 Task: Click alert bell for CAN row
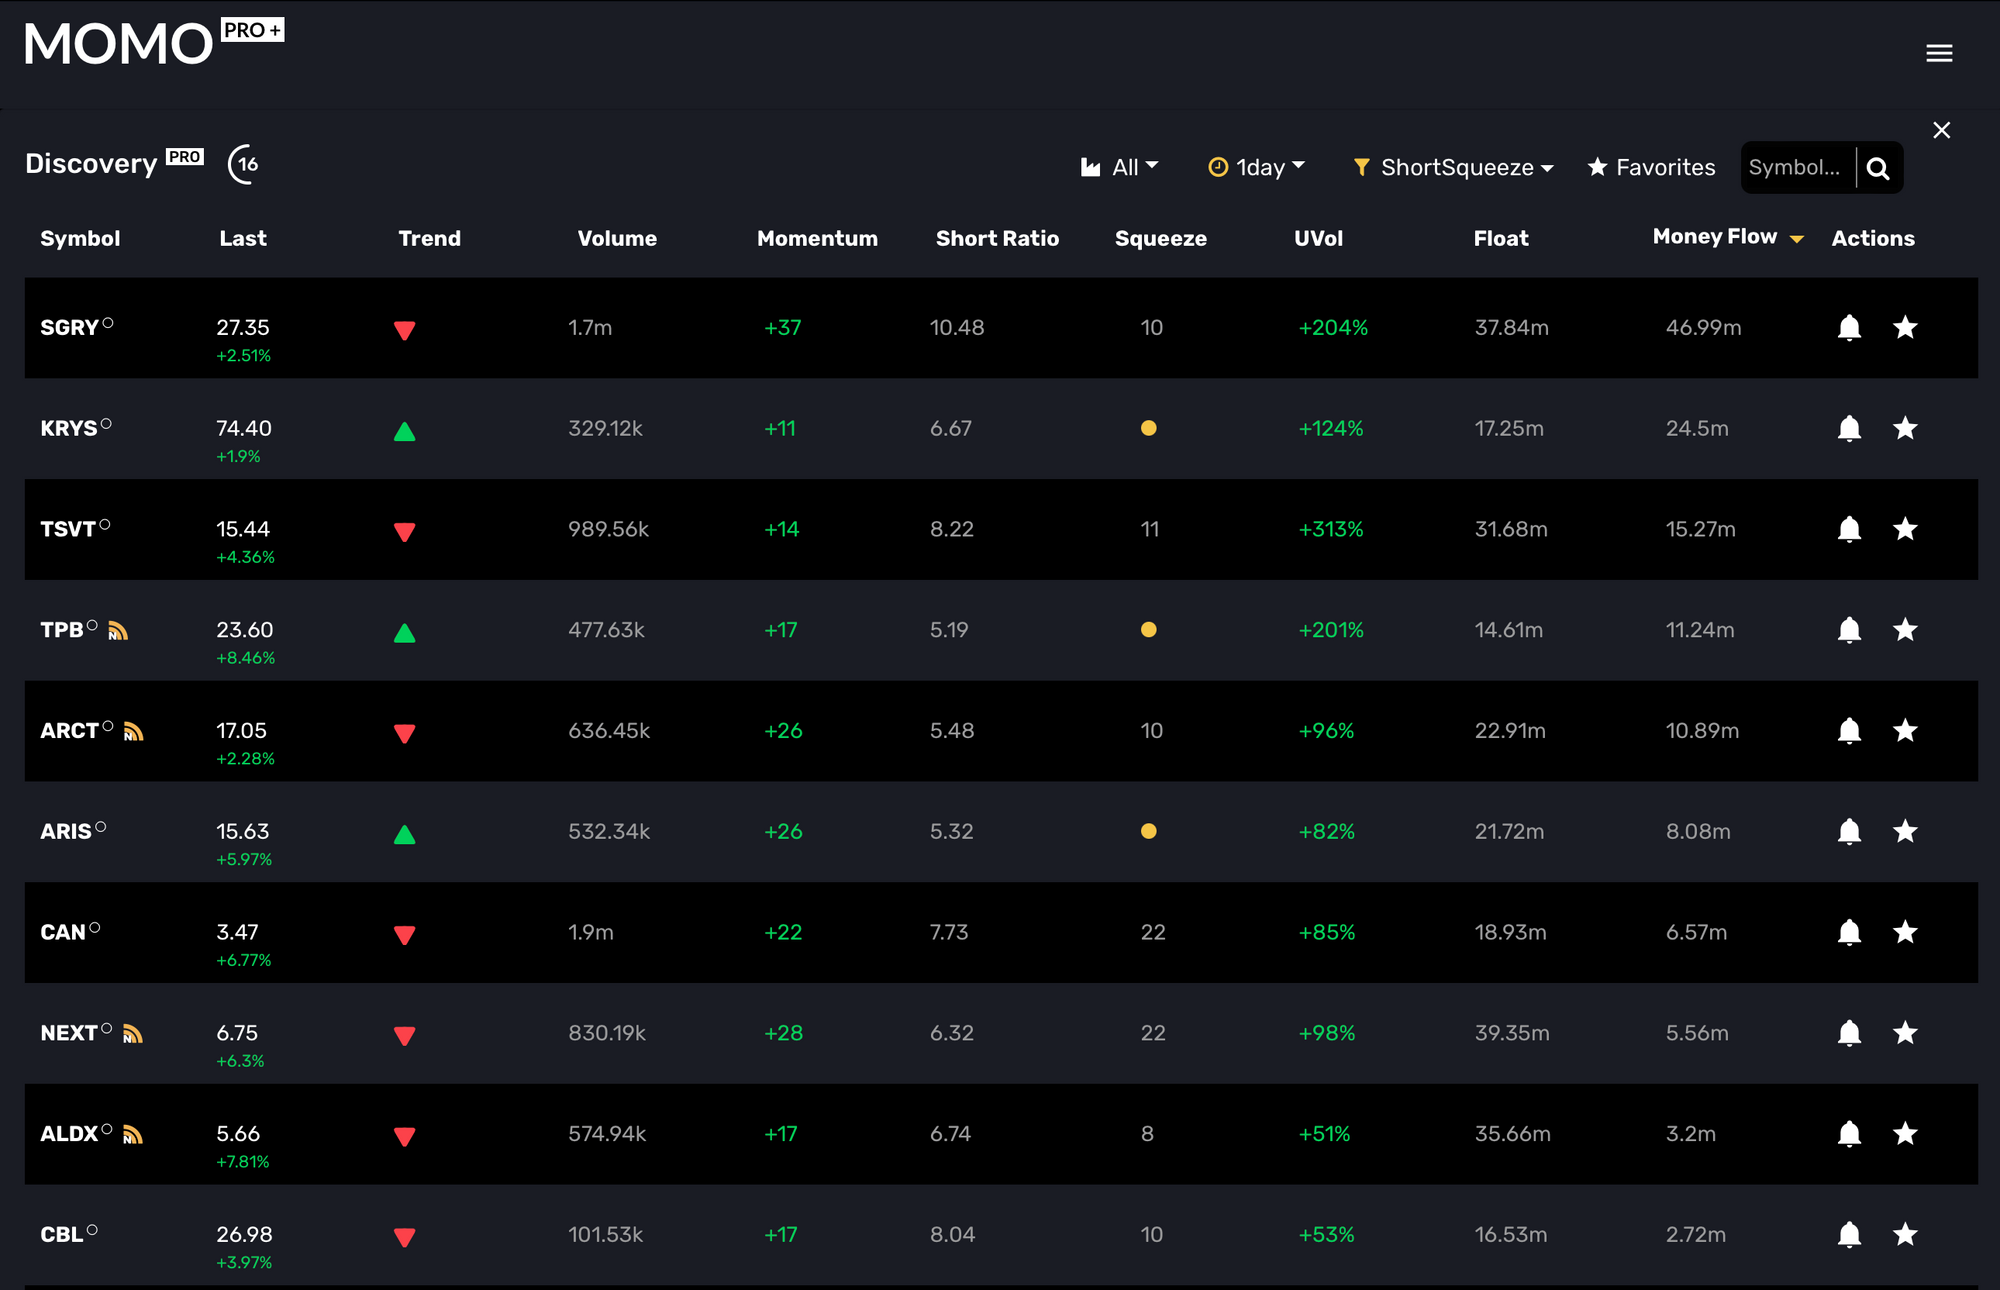pos(1849,932)
